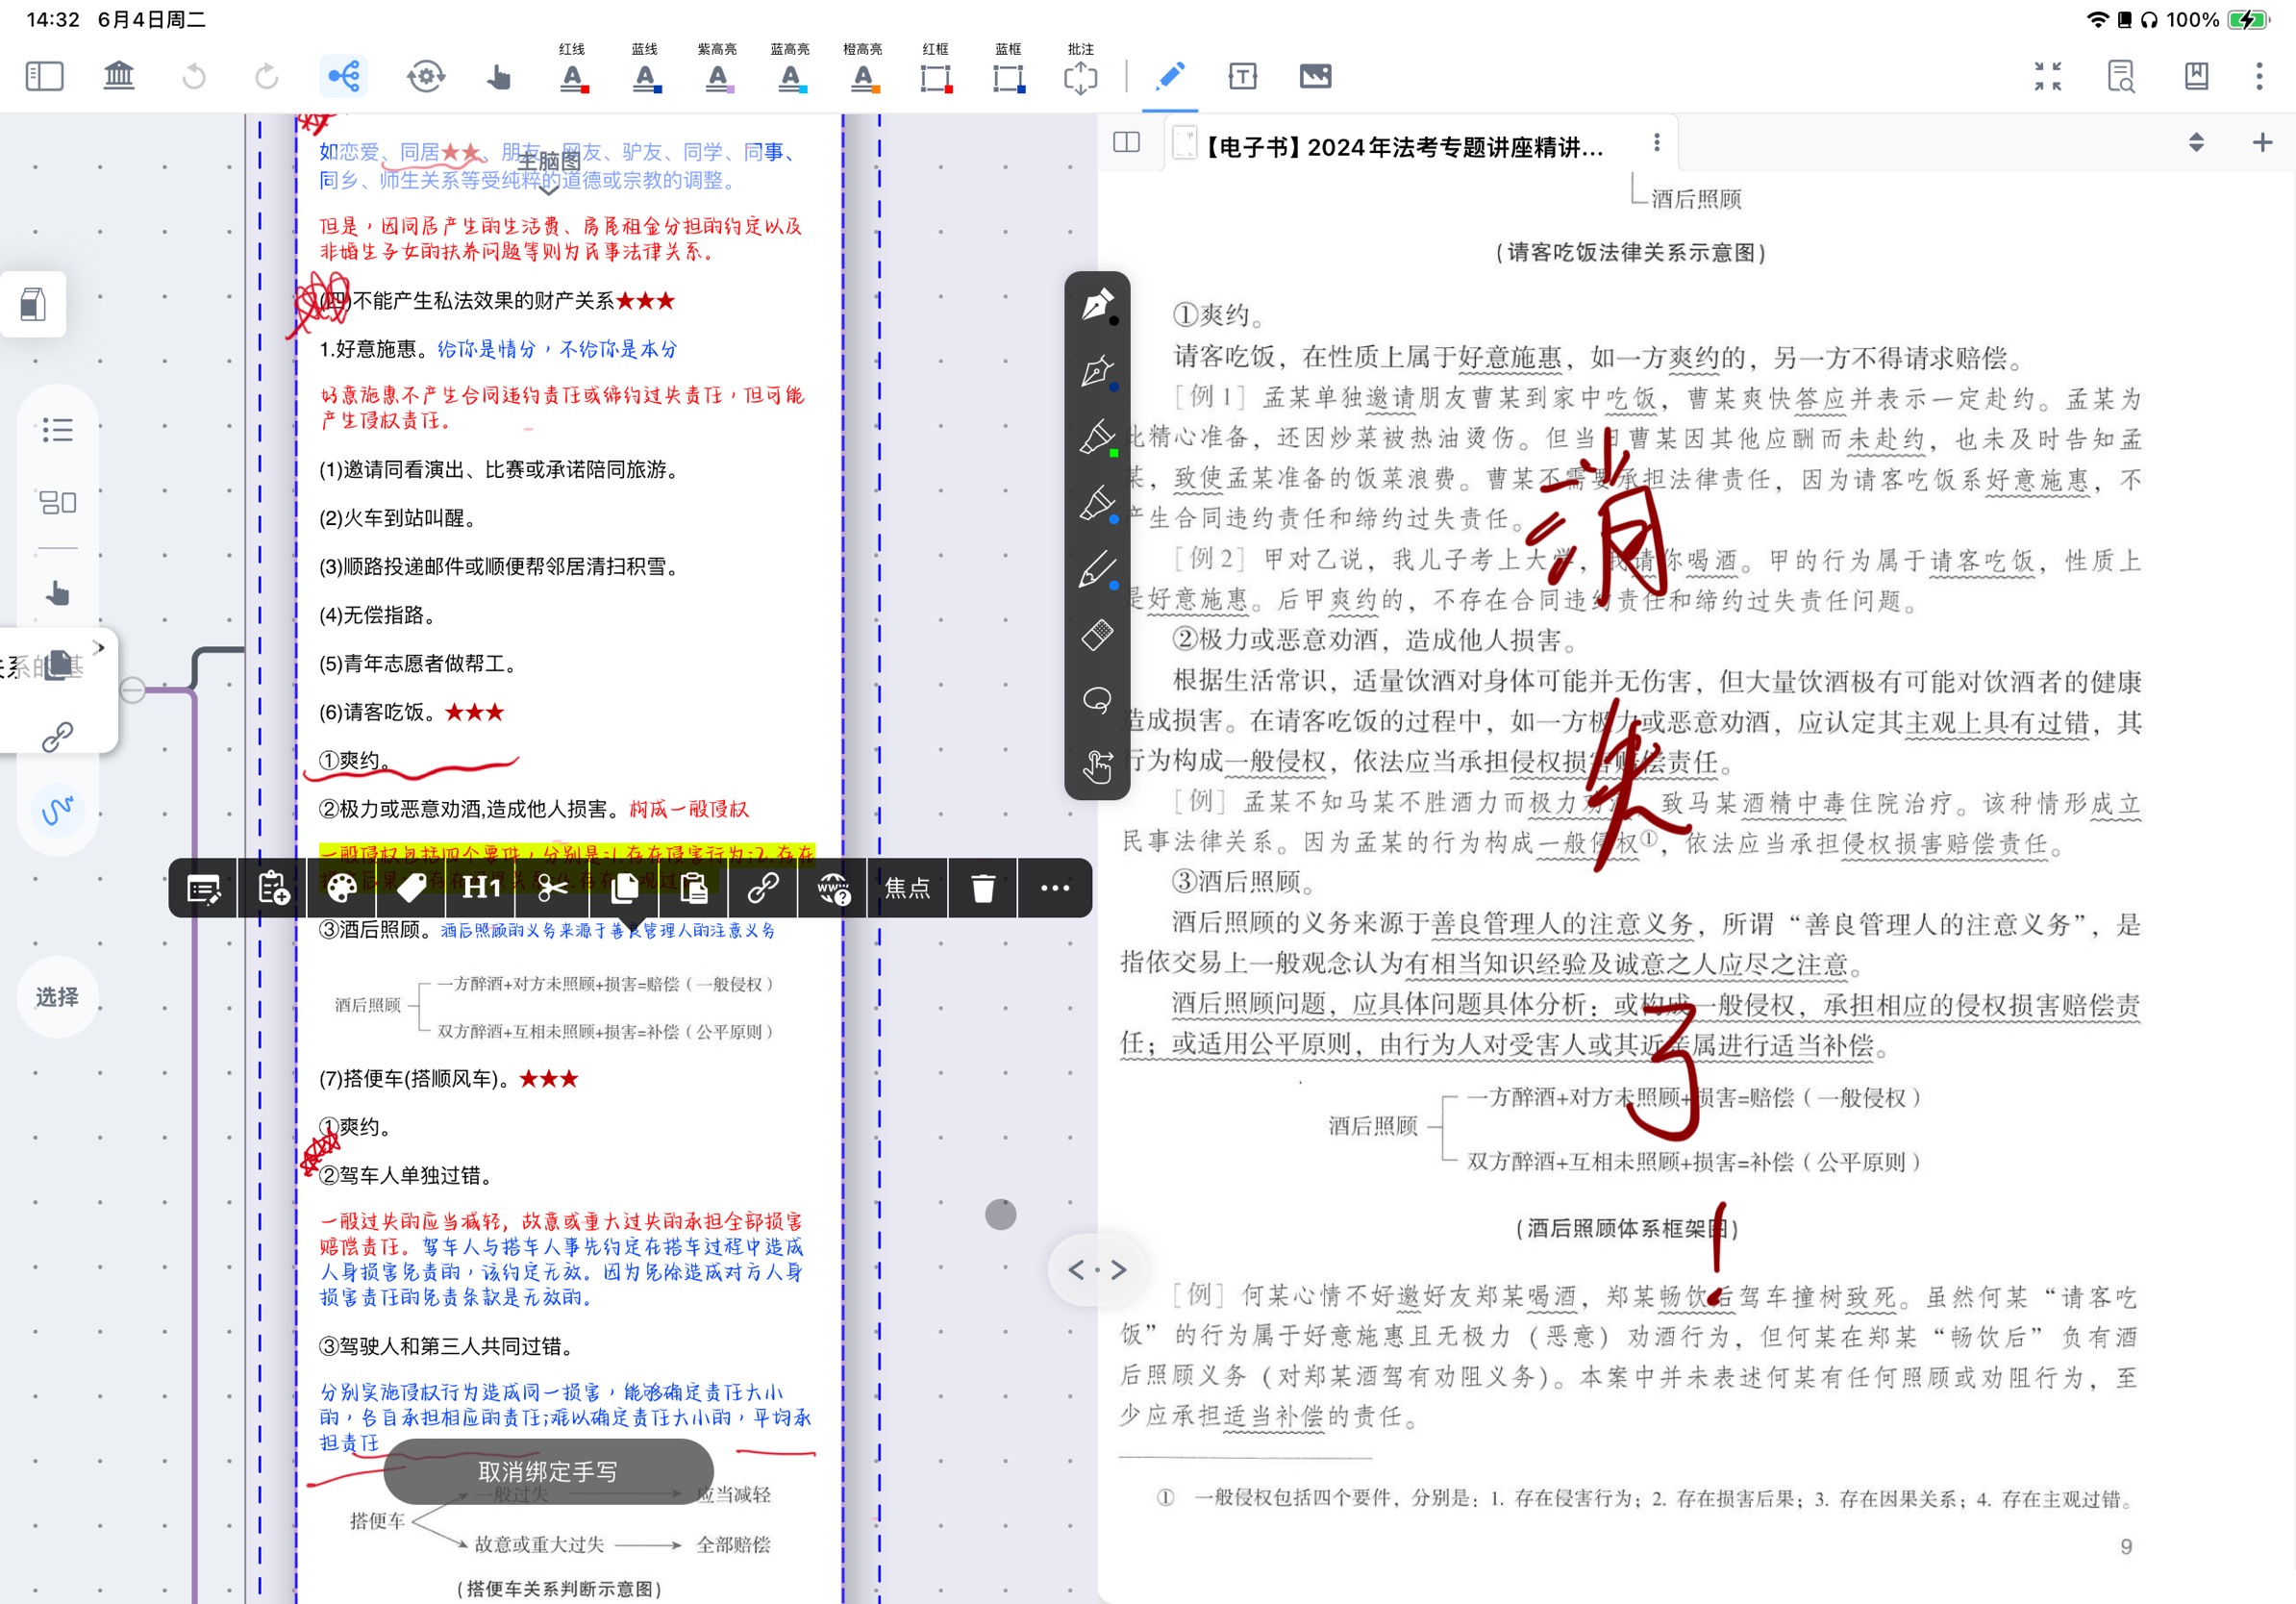Open the color palette icon in context bar
The image size is (2296, 1604).
click(341, 888)
